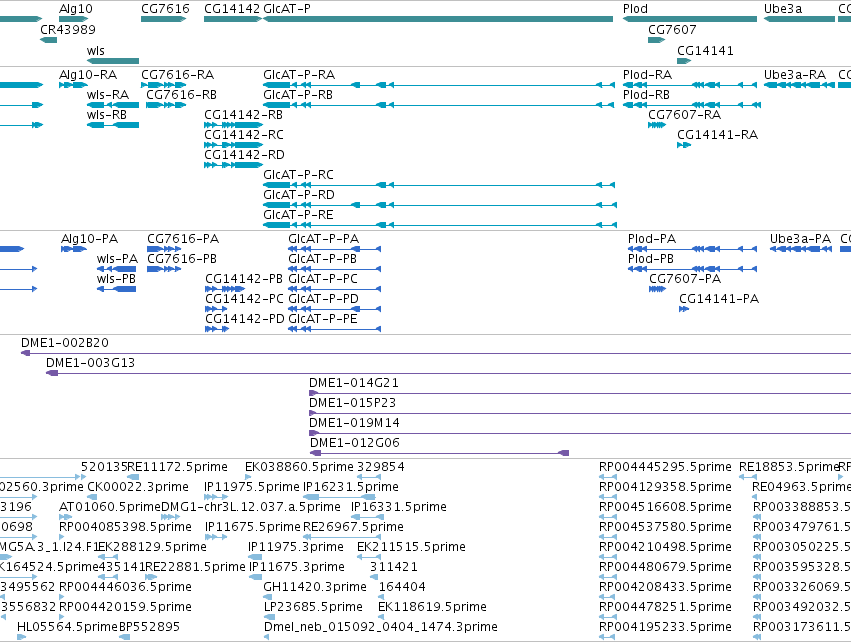Click the Alg10-PA protein label

click(90, 239)
